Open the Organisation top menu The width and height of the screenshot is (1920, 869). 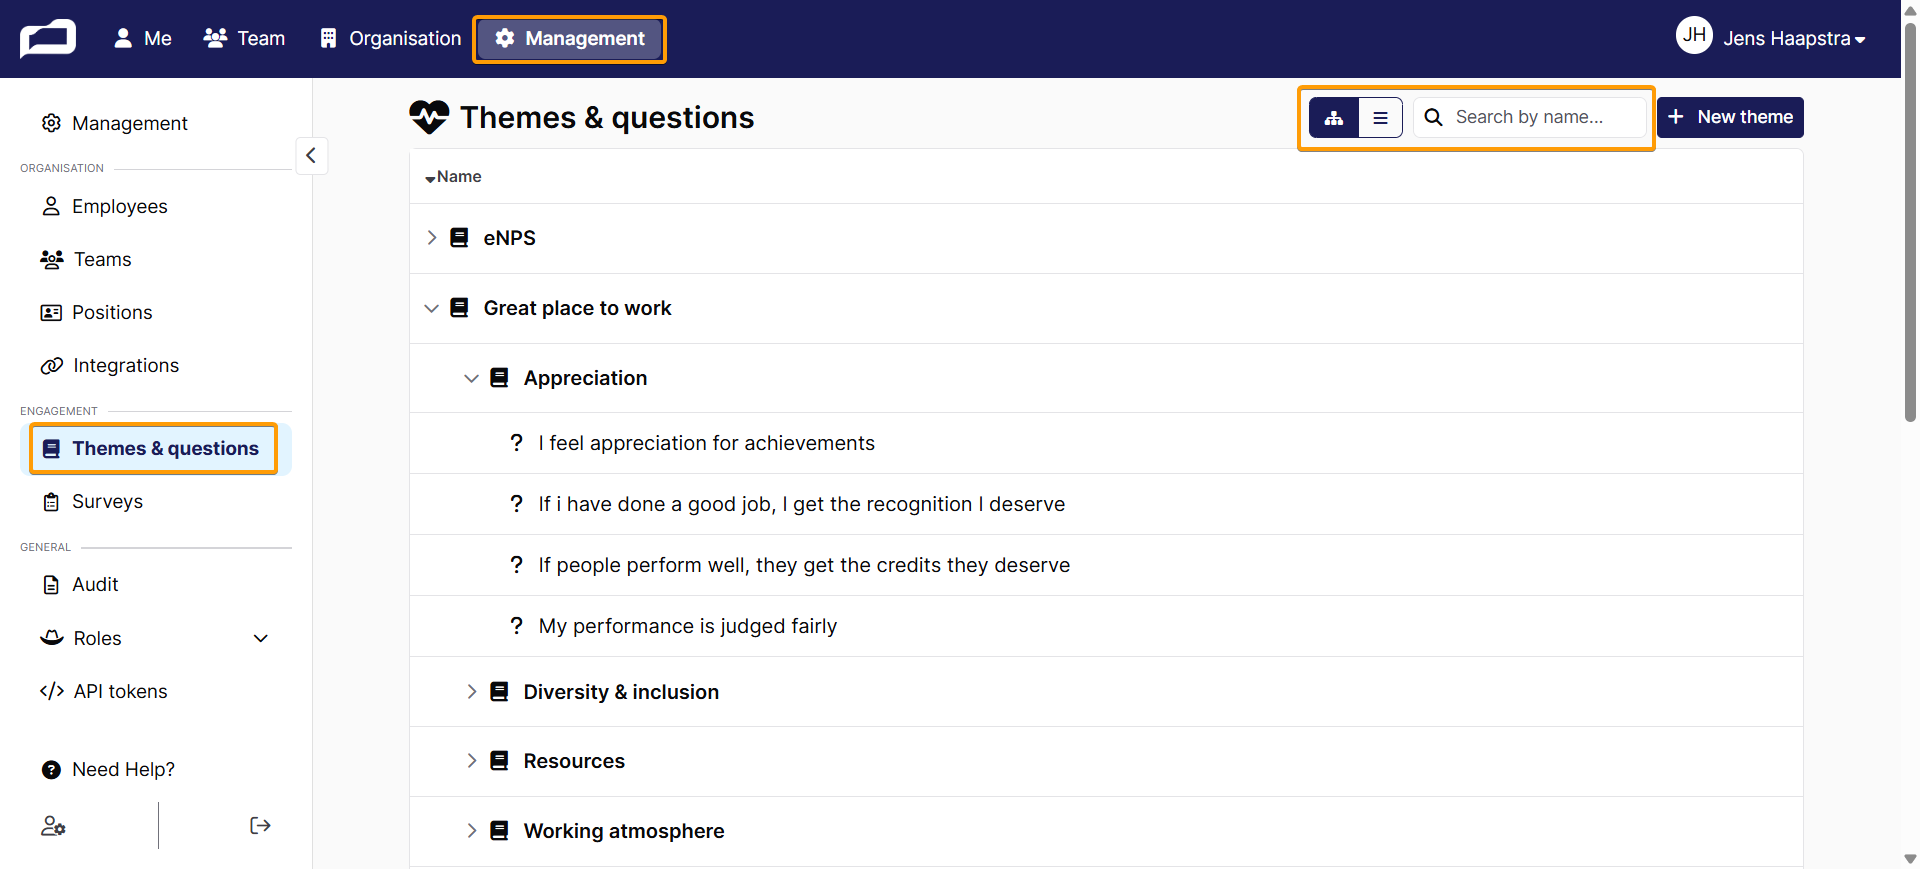pos(390,38)
